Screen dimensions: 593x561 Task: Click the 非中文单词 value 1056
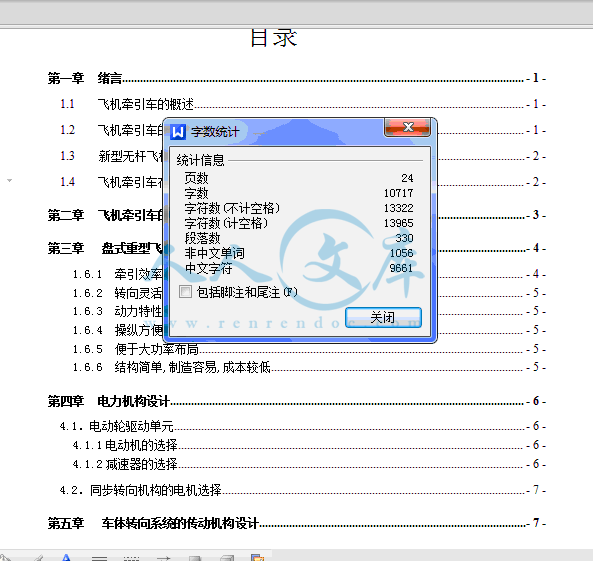click(x=402, y=253)
